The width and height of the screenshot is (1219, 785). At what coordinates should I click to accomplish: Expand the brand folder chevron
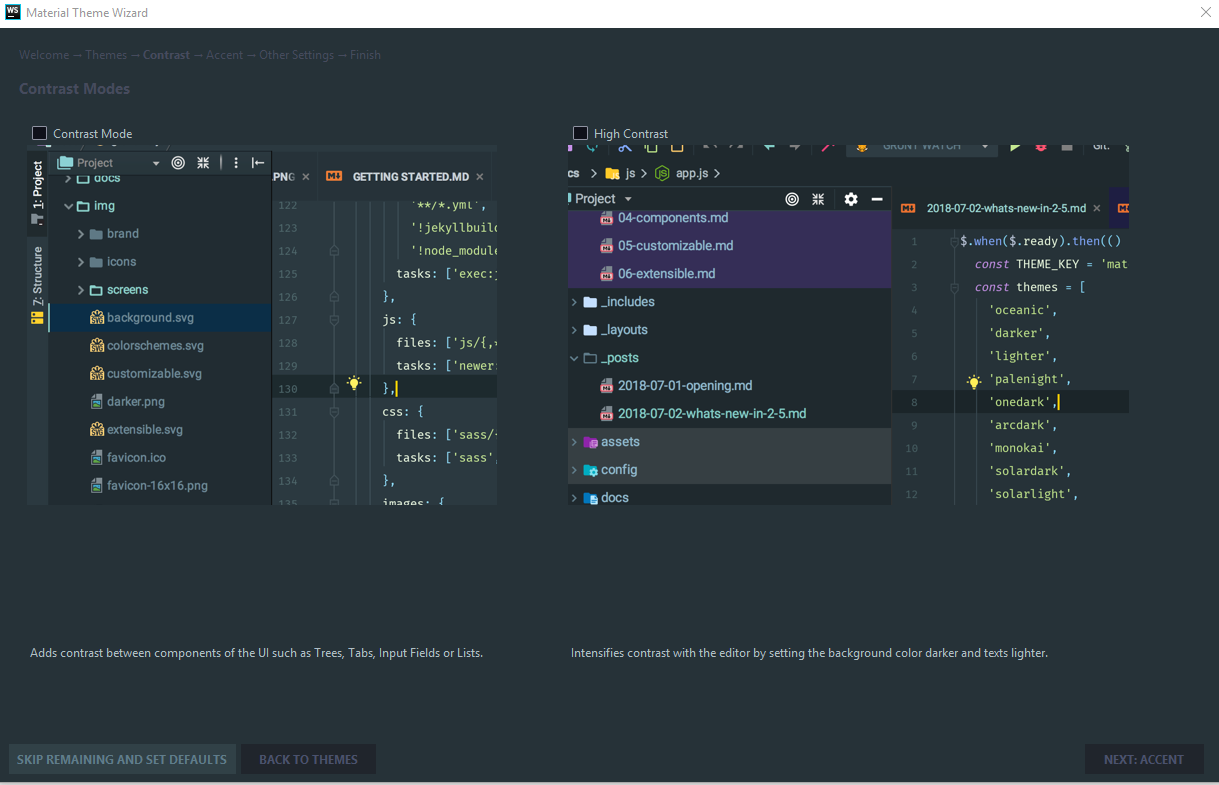click(81, 234)
